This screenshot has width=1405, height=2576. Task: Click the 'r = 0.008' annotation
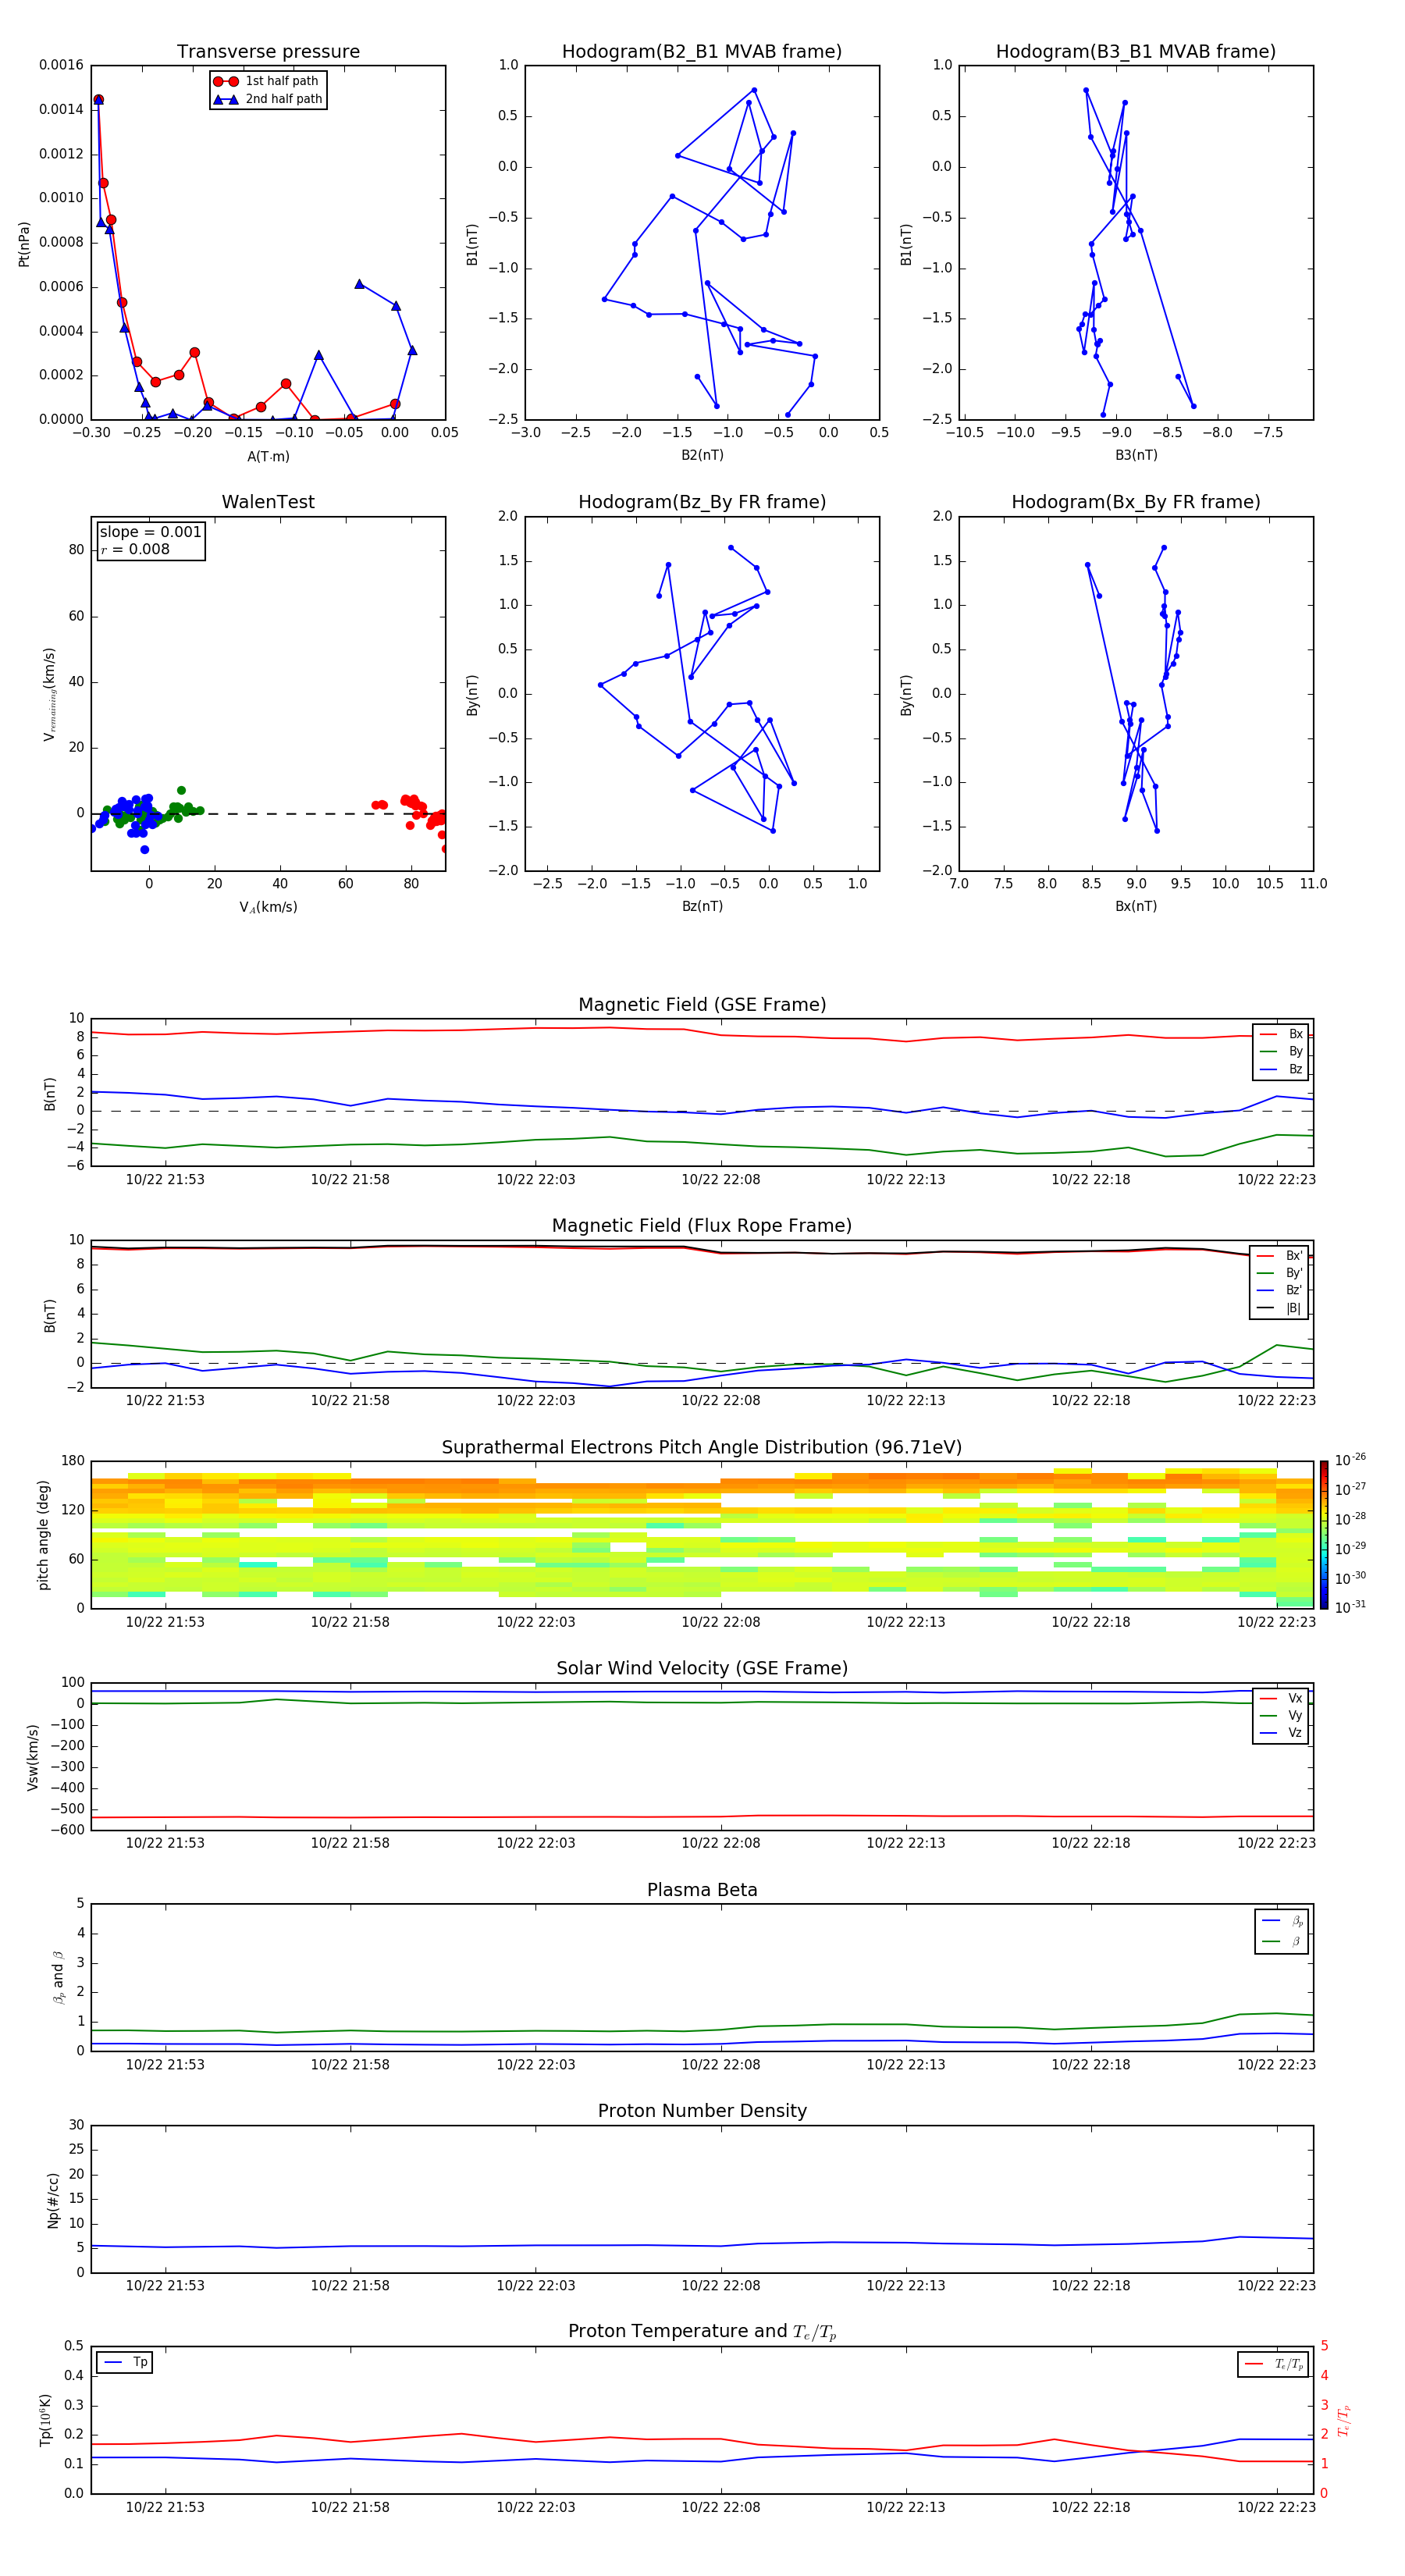click(x=135, y=549)
